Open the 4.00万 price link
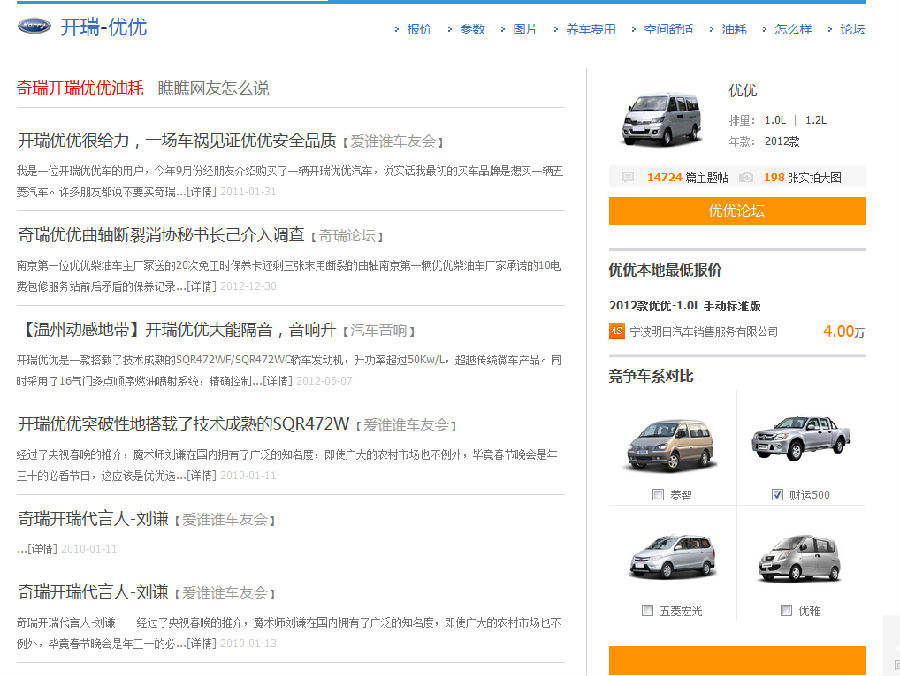900x676 pixels. (843, 331)
